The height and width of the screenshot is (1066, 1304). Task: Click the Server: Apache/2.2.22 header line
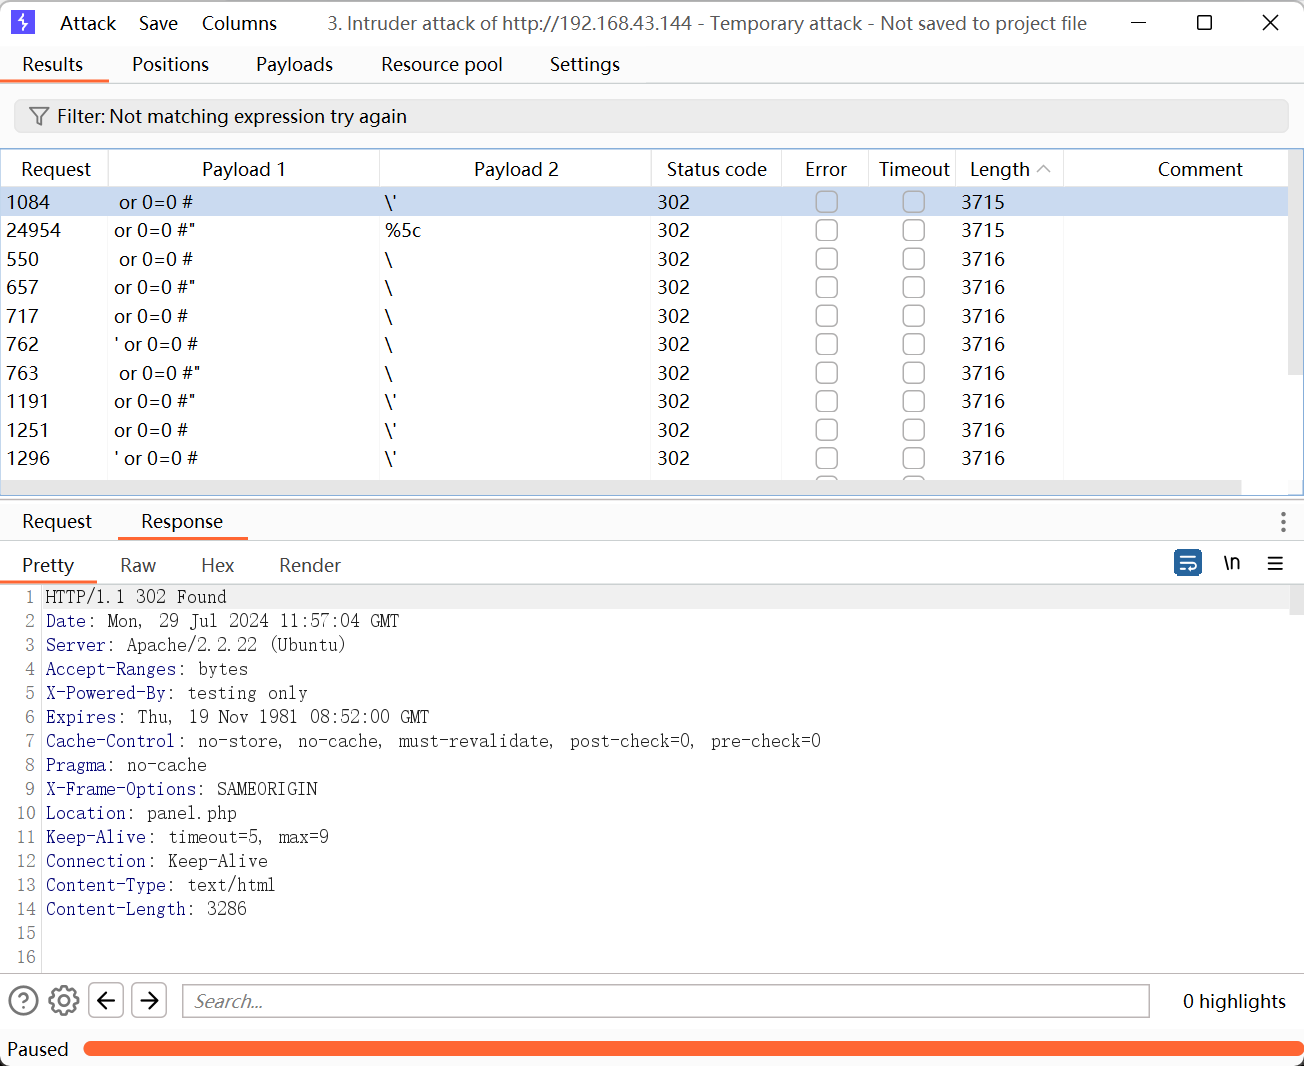click(x=195, y=645)
